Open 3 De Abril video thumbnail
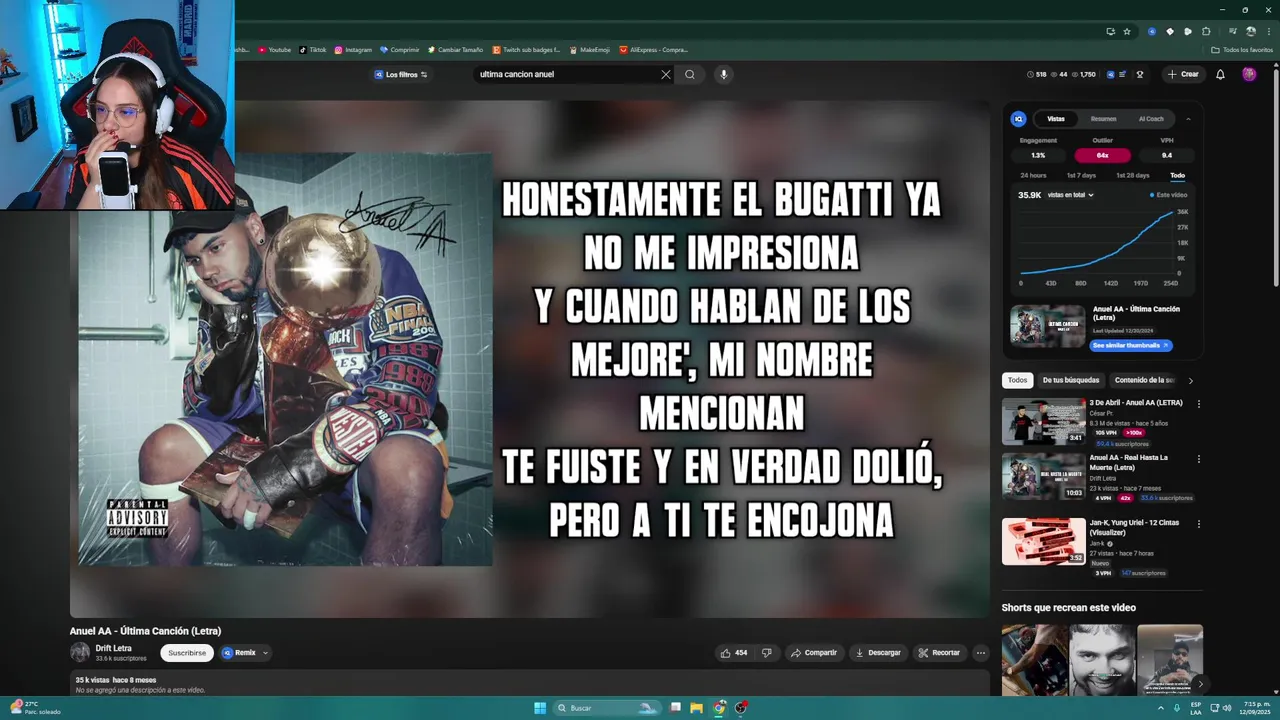 pos(1044,421)
